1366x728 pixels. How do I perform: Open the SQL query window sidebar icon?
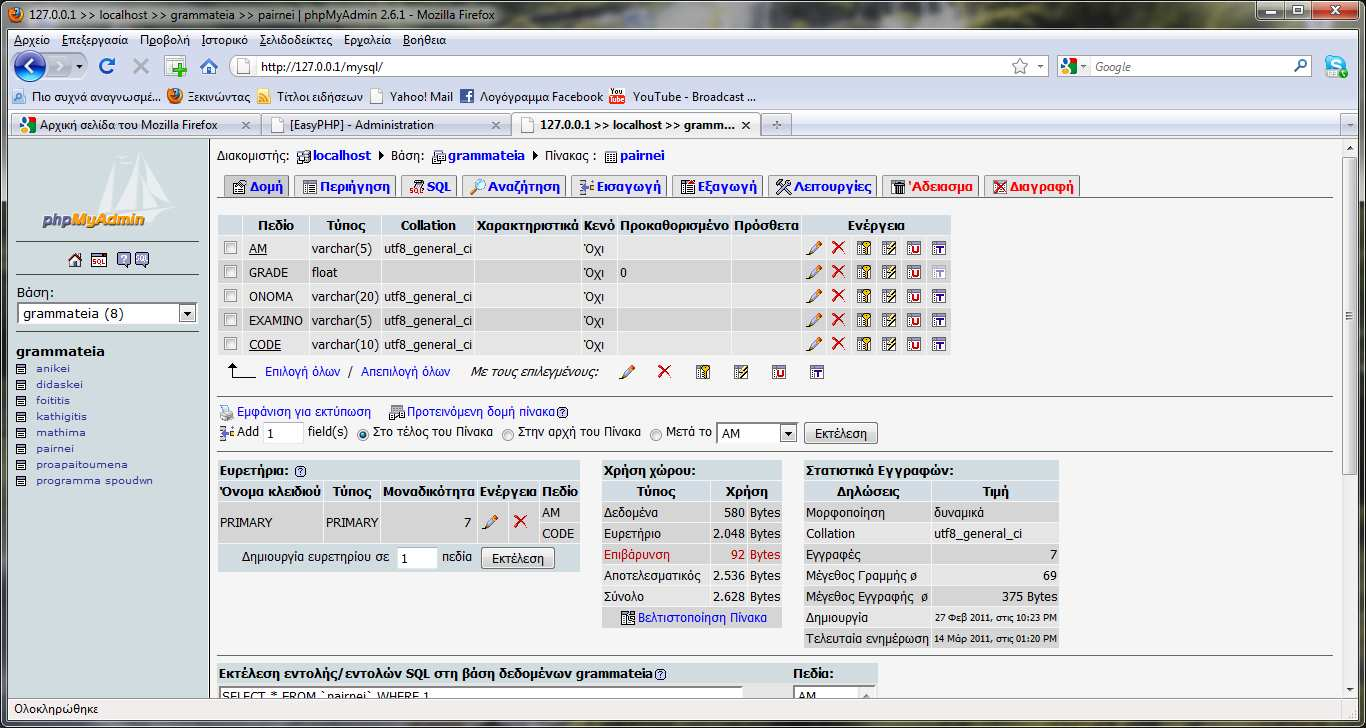(99, 260)
